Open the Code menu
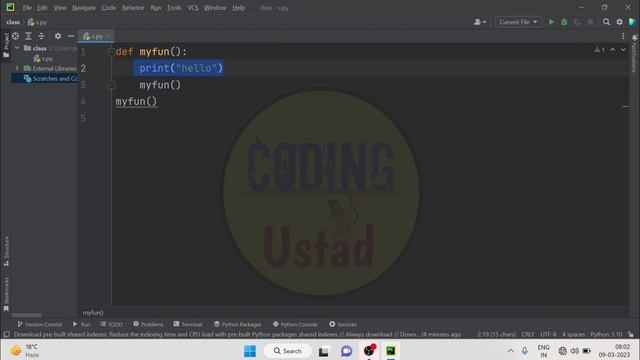The width and height of the screenshot is (640, 360). point(109,8)
